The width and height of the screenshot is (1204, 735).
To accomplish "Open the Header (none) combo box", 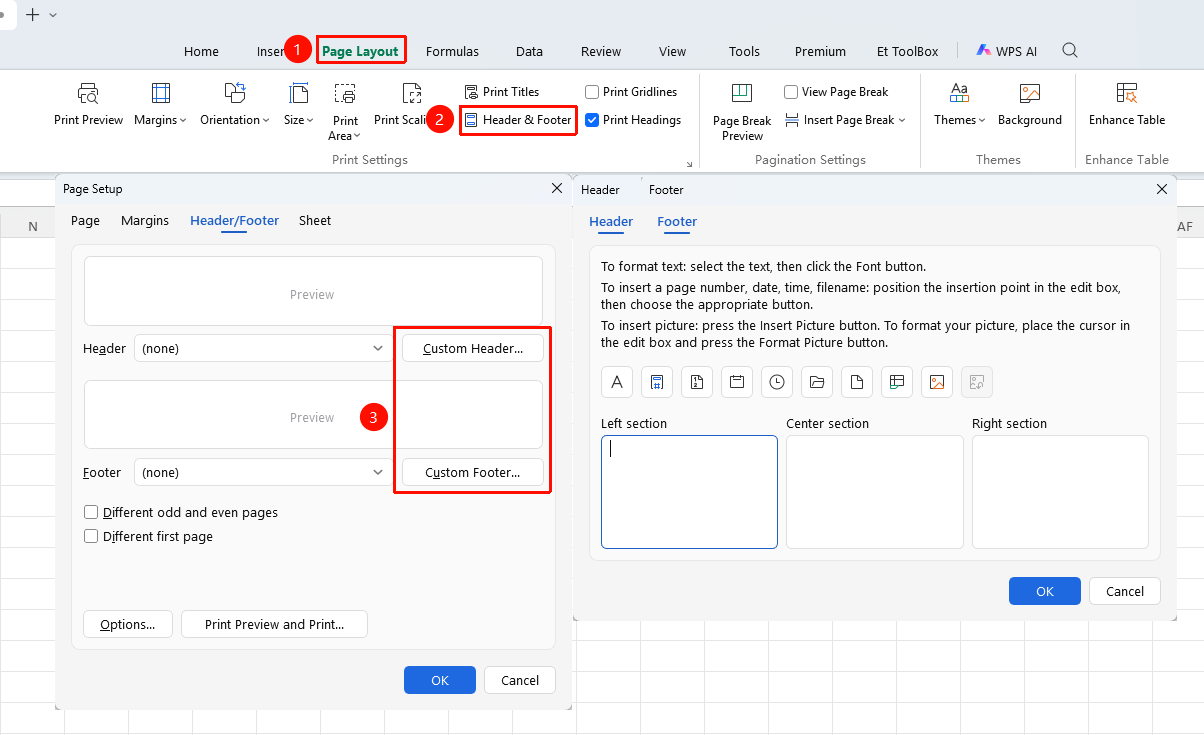I will [263, 348].
